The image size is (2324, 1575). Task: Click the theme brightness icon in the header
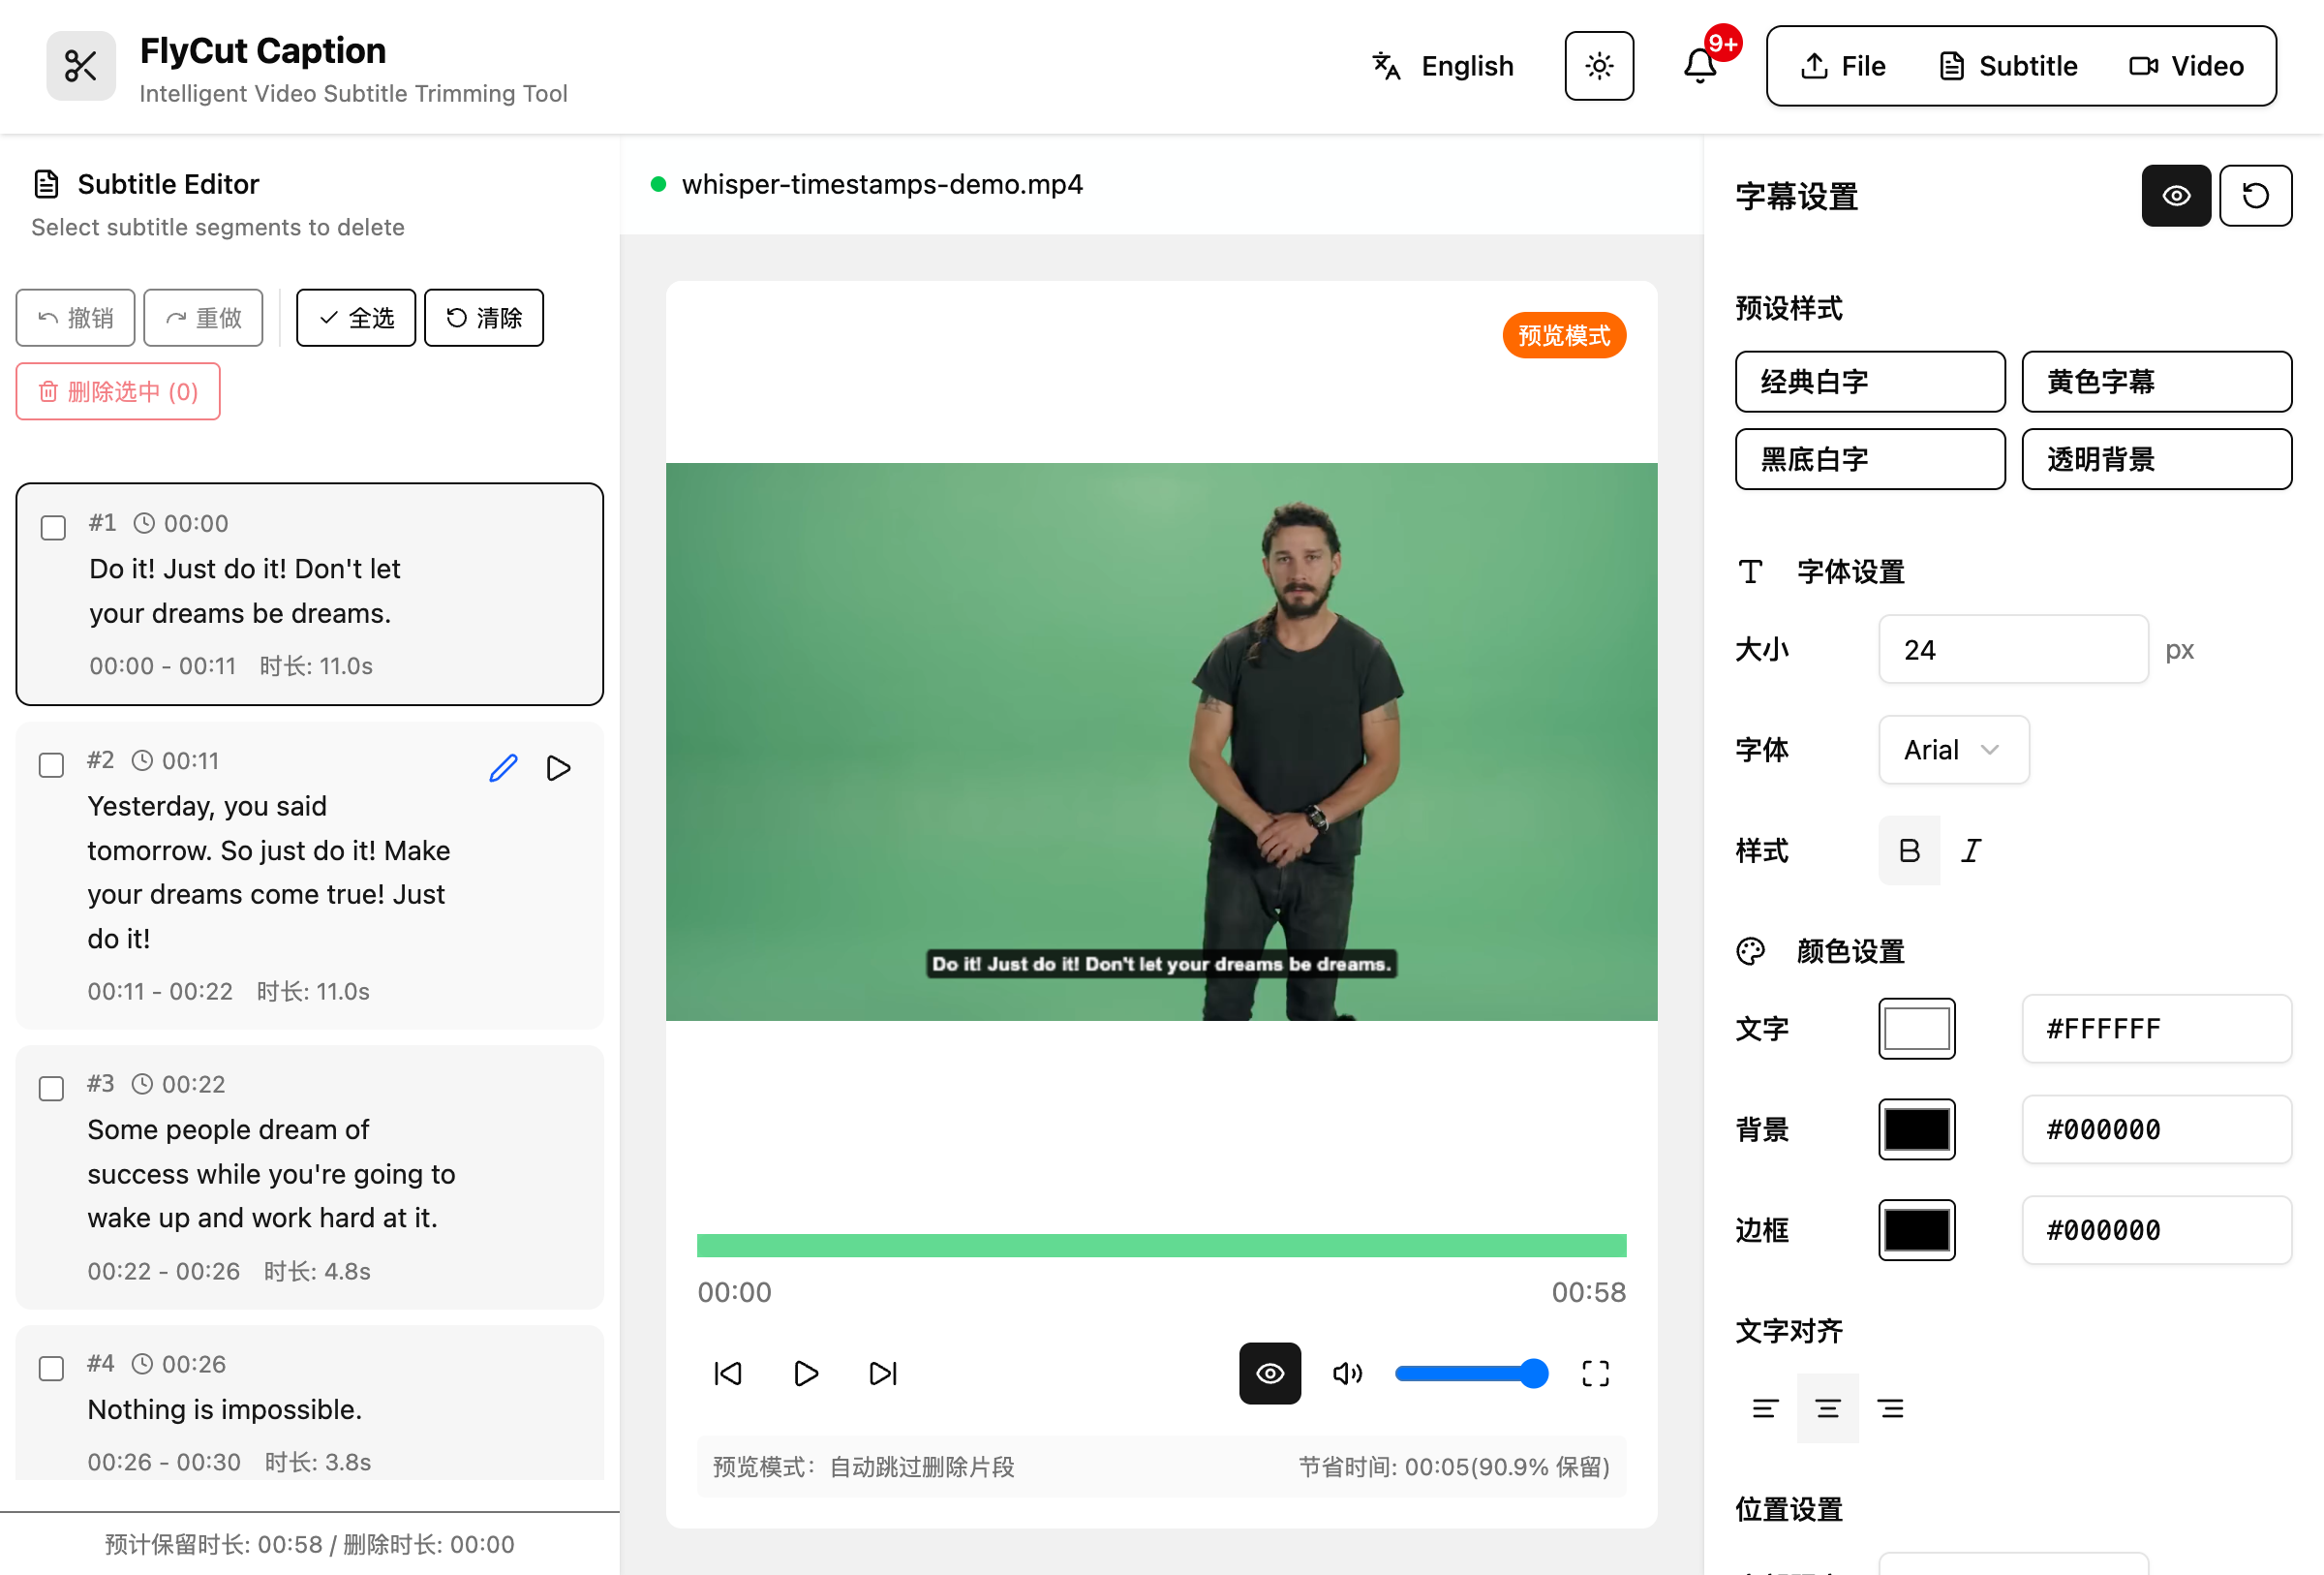[x=1598, y=66]
